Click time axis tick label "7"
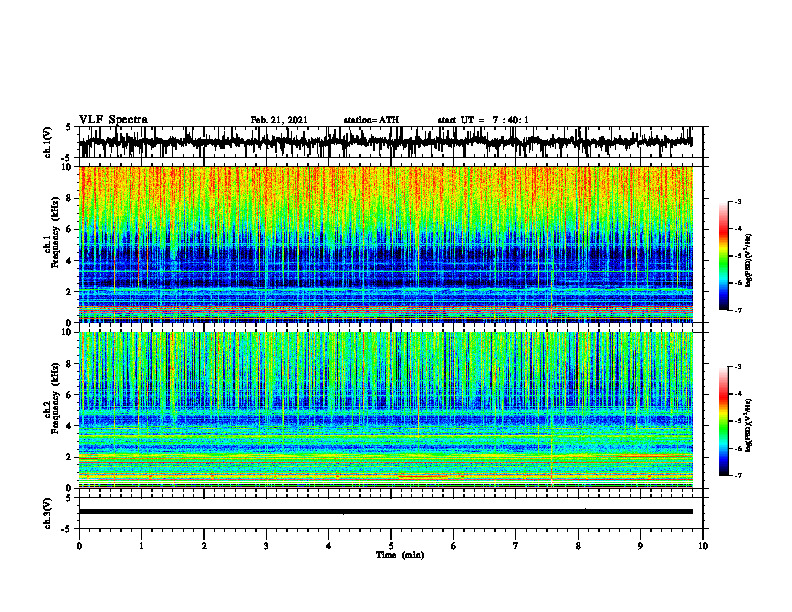The height and width of the screenshot is (612, 792). tap(516, 546)
